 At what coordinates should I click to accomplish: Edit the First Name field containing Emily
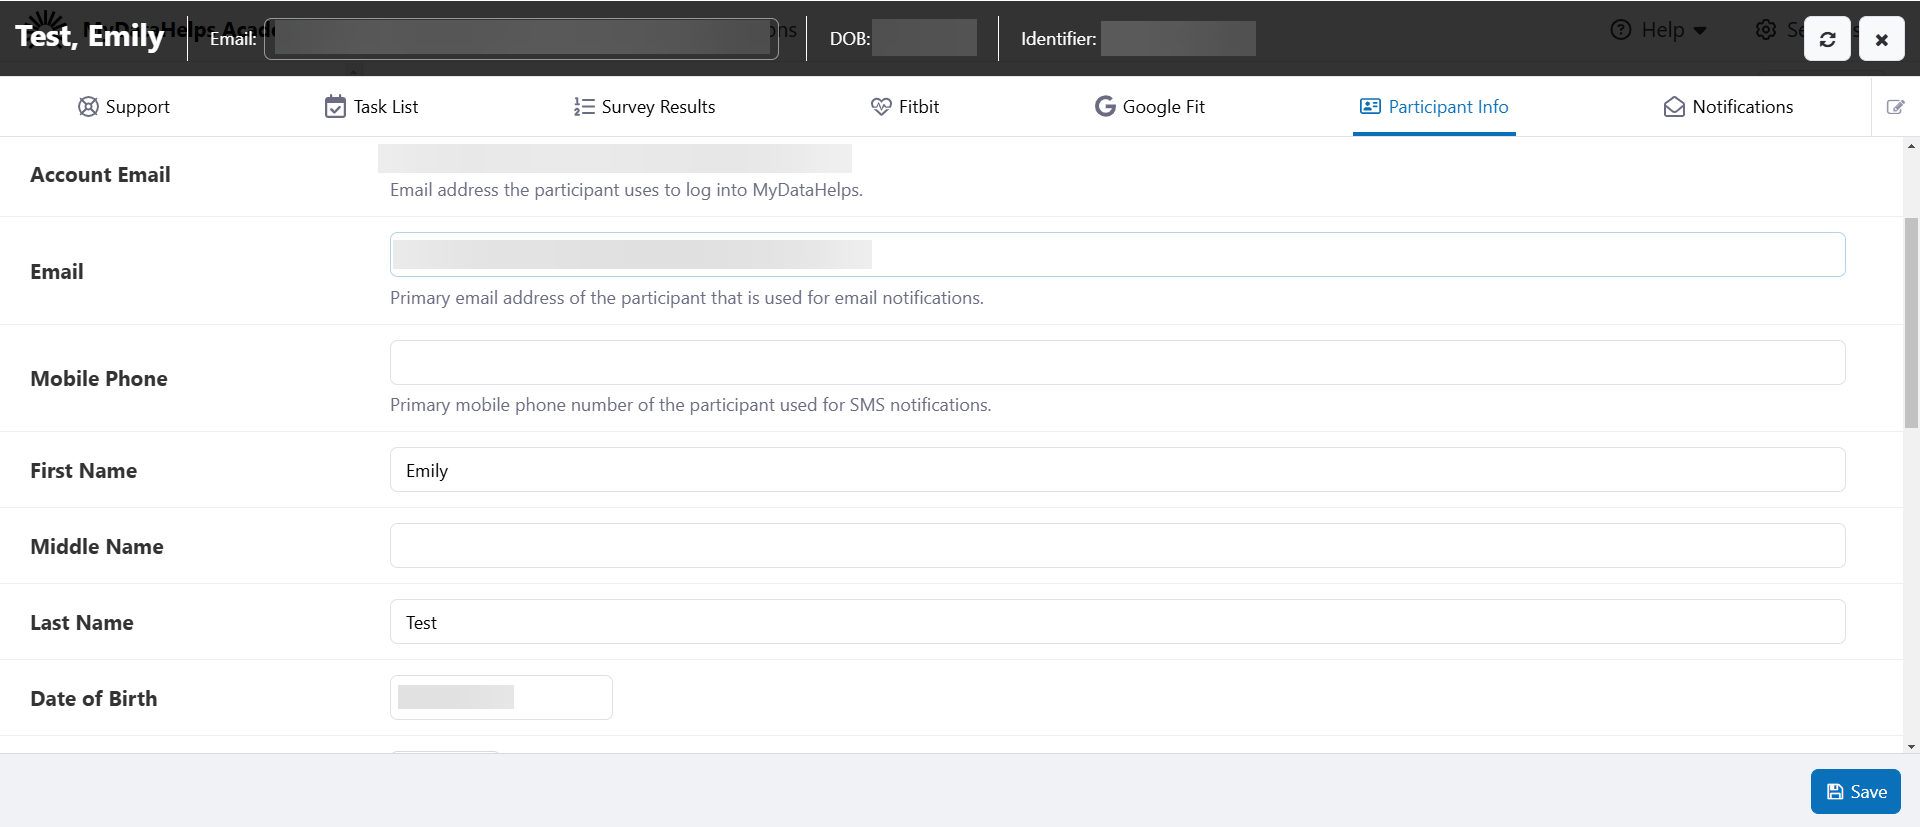point(1117,470)
